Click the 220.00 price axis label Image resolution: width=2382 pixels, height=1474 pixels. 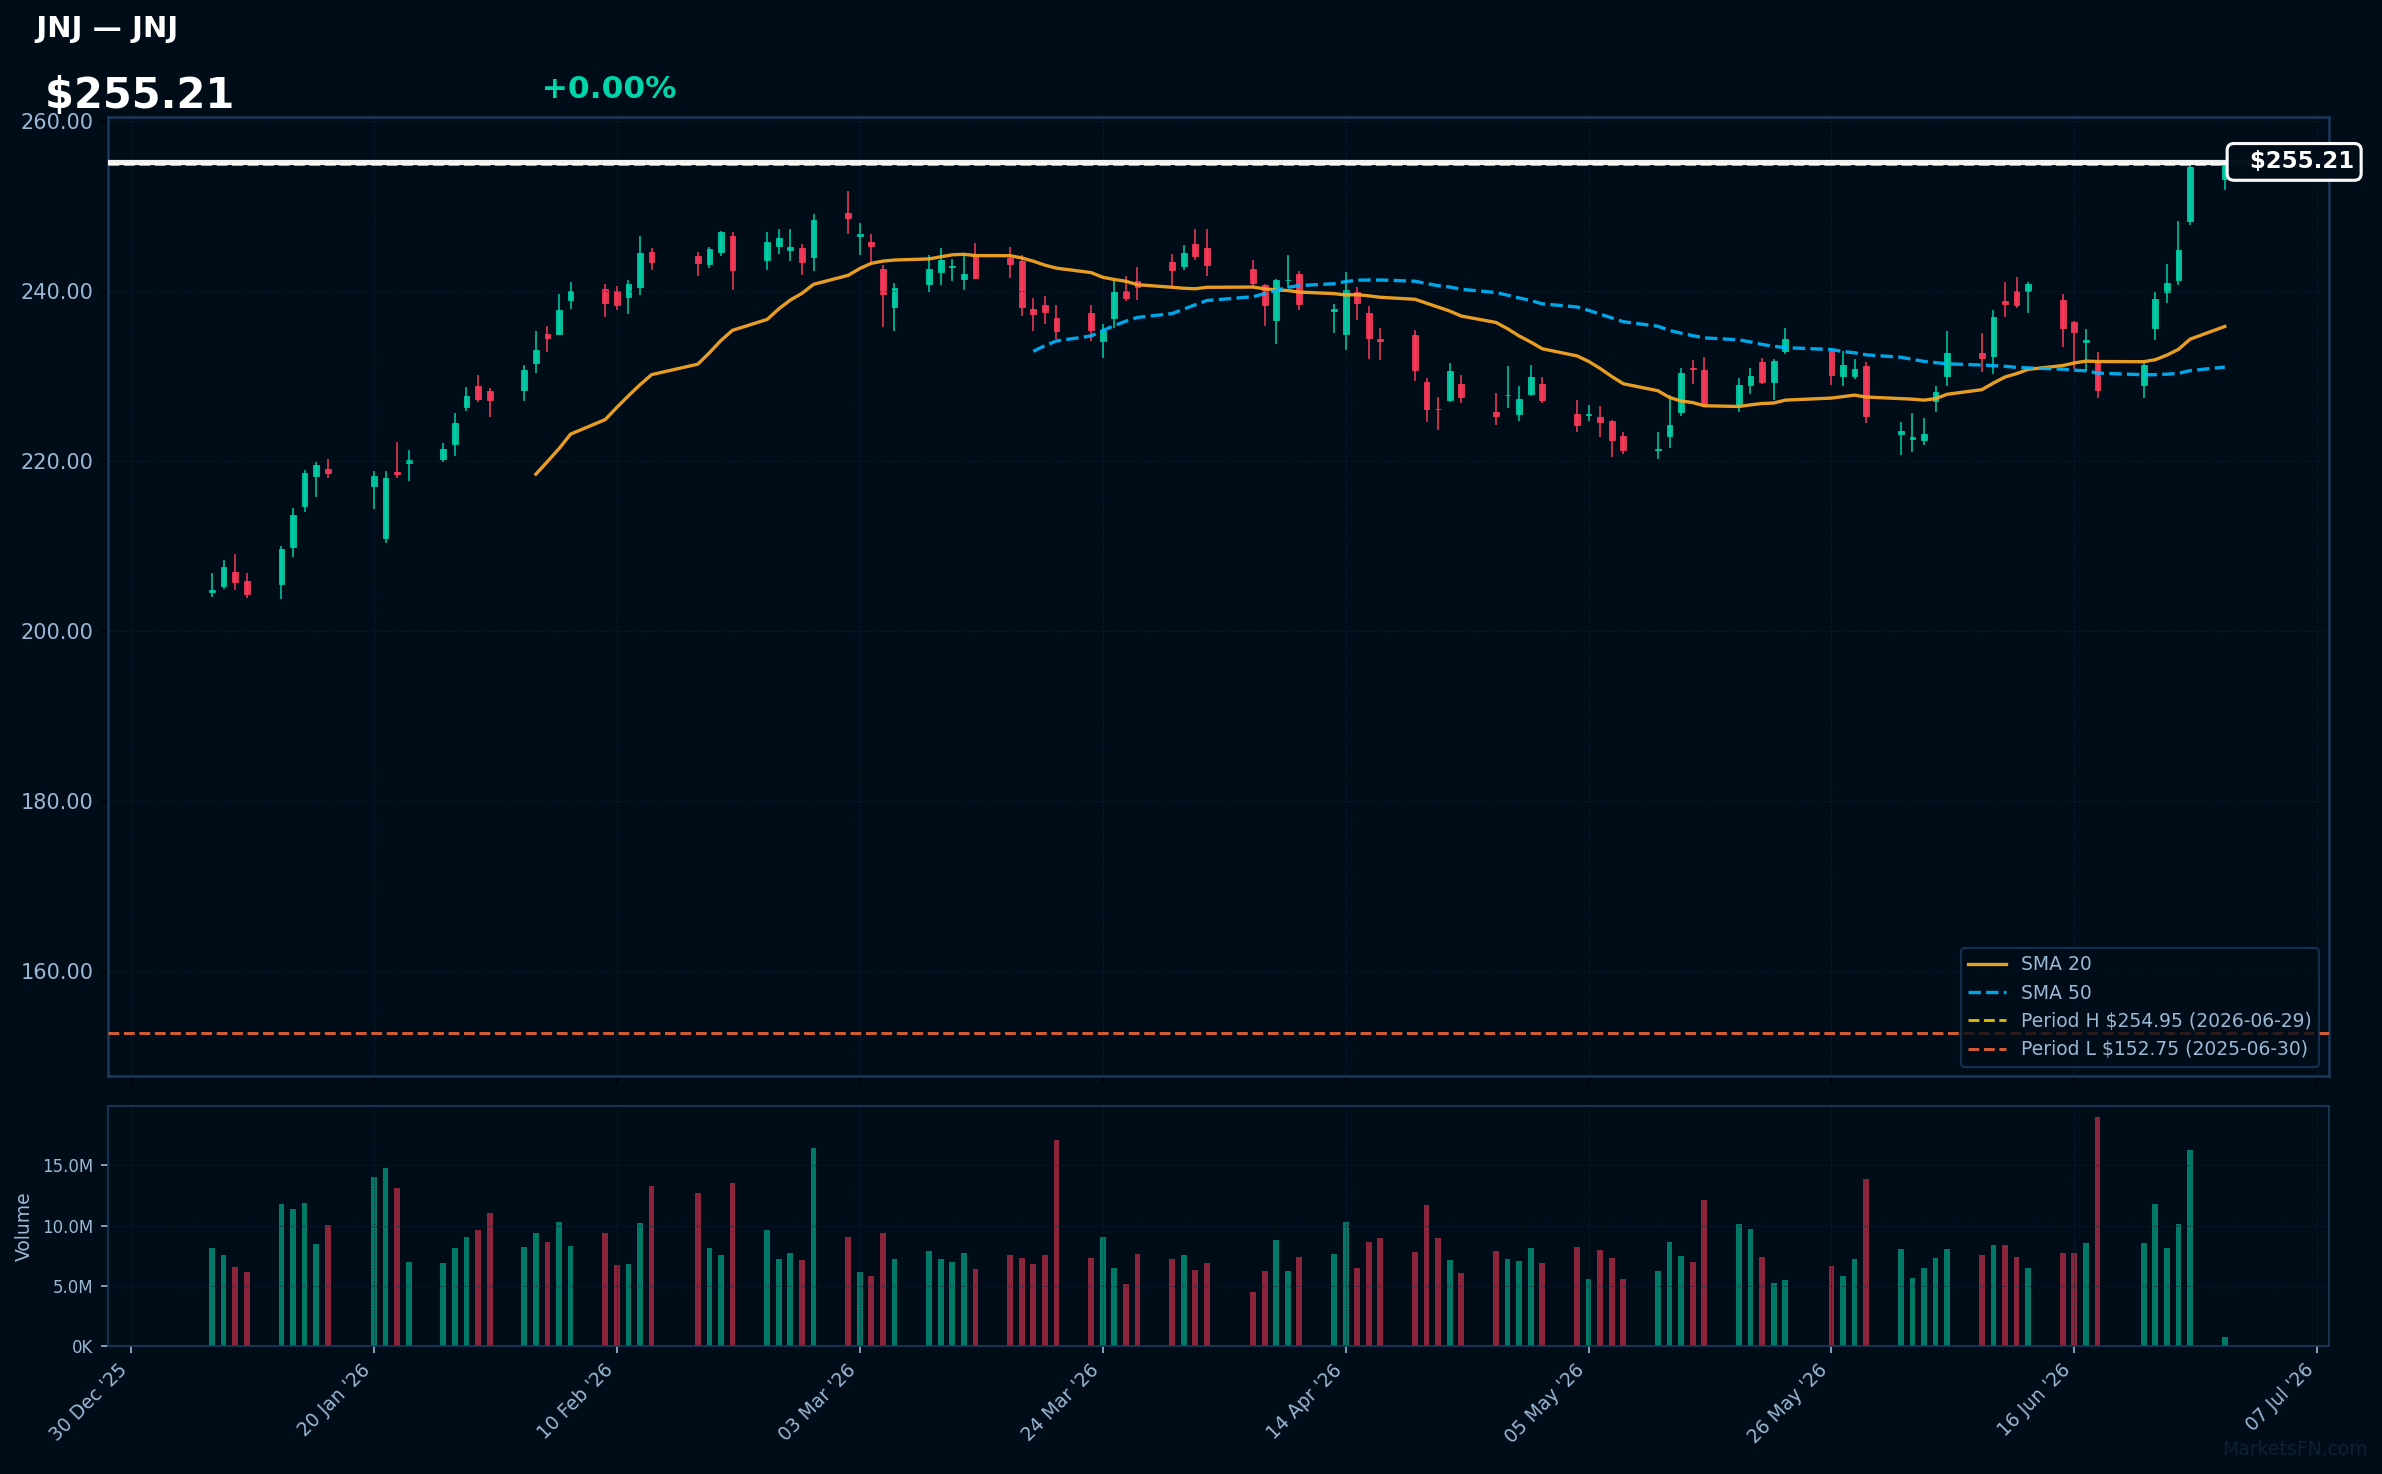pos(57,462)
